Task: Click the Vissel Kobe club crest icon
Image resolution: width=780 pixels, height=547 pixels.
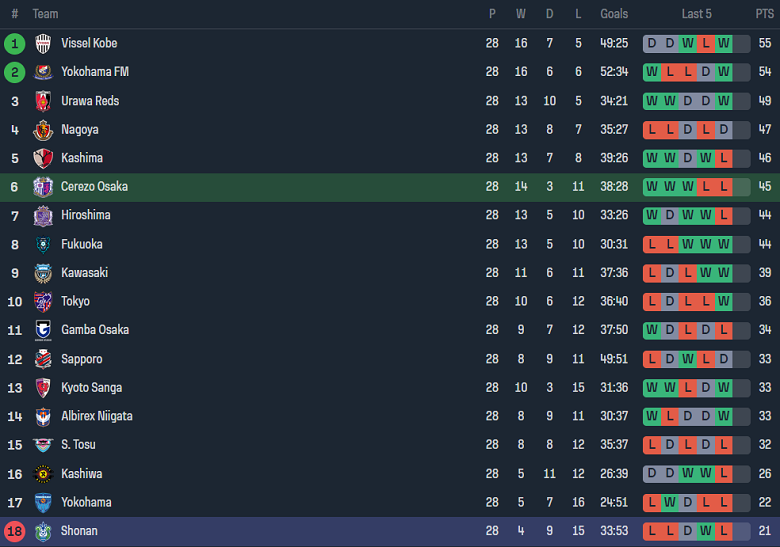Action: pyautogui.click(x=43, y=43)
